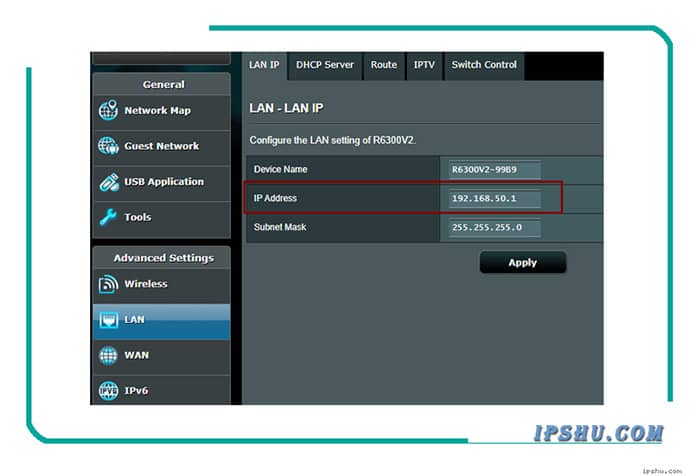This screenshot has width=700, height=476.
Task: Go to USB Application label
Action: pyautogui.click(x=164, y=182)
